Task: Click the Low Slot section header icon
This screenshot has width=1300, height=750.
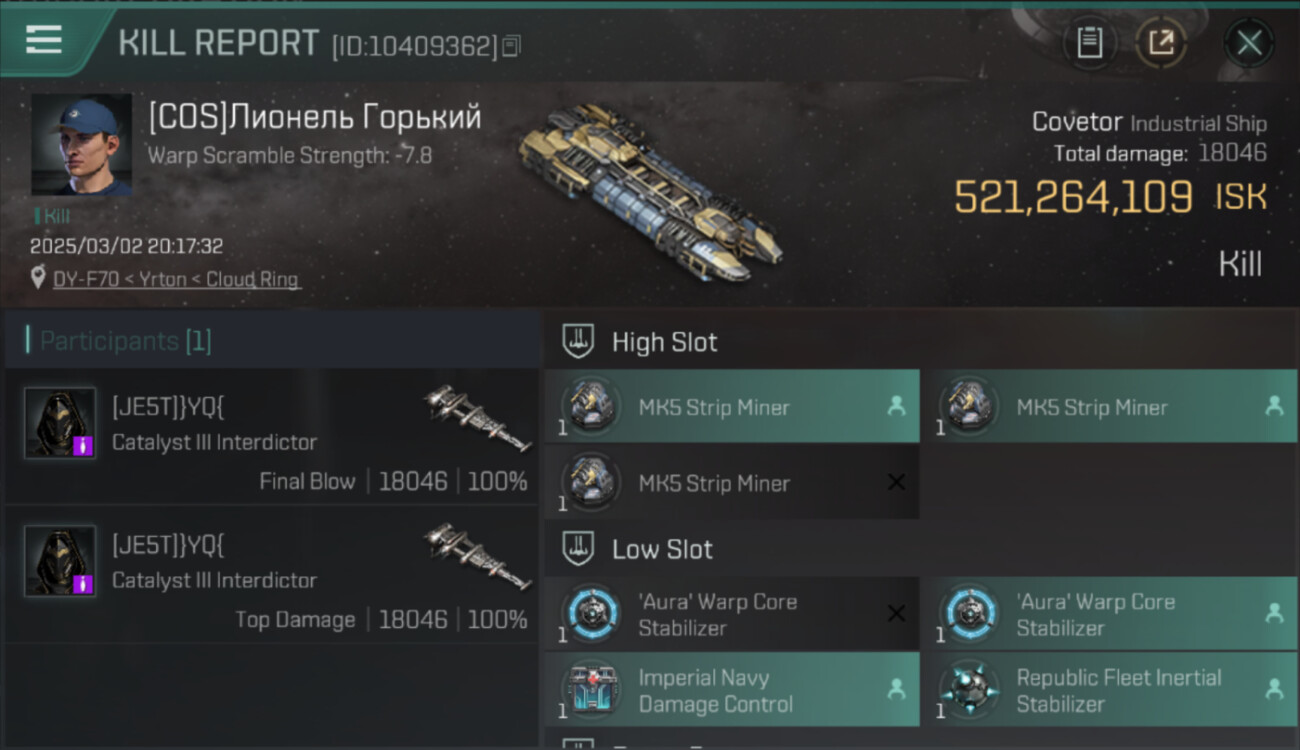Action: pyautogui.click(x=578, y=549)
